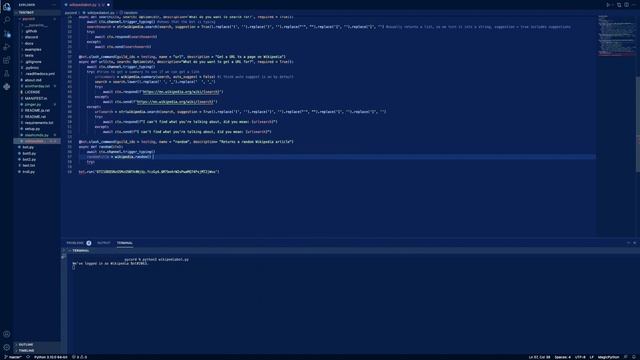Image resolution: width=640 pixels, height=360 pixels.
Task: Open the Explorer view in activity bar
Action: tap(7, 7)
